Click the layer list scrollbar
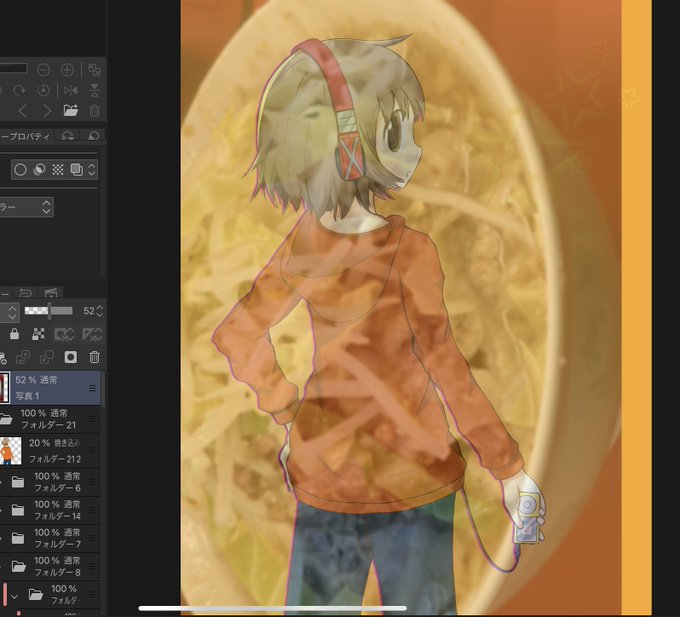 [x=103, y=388]
